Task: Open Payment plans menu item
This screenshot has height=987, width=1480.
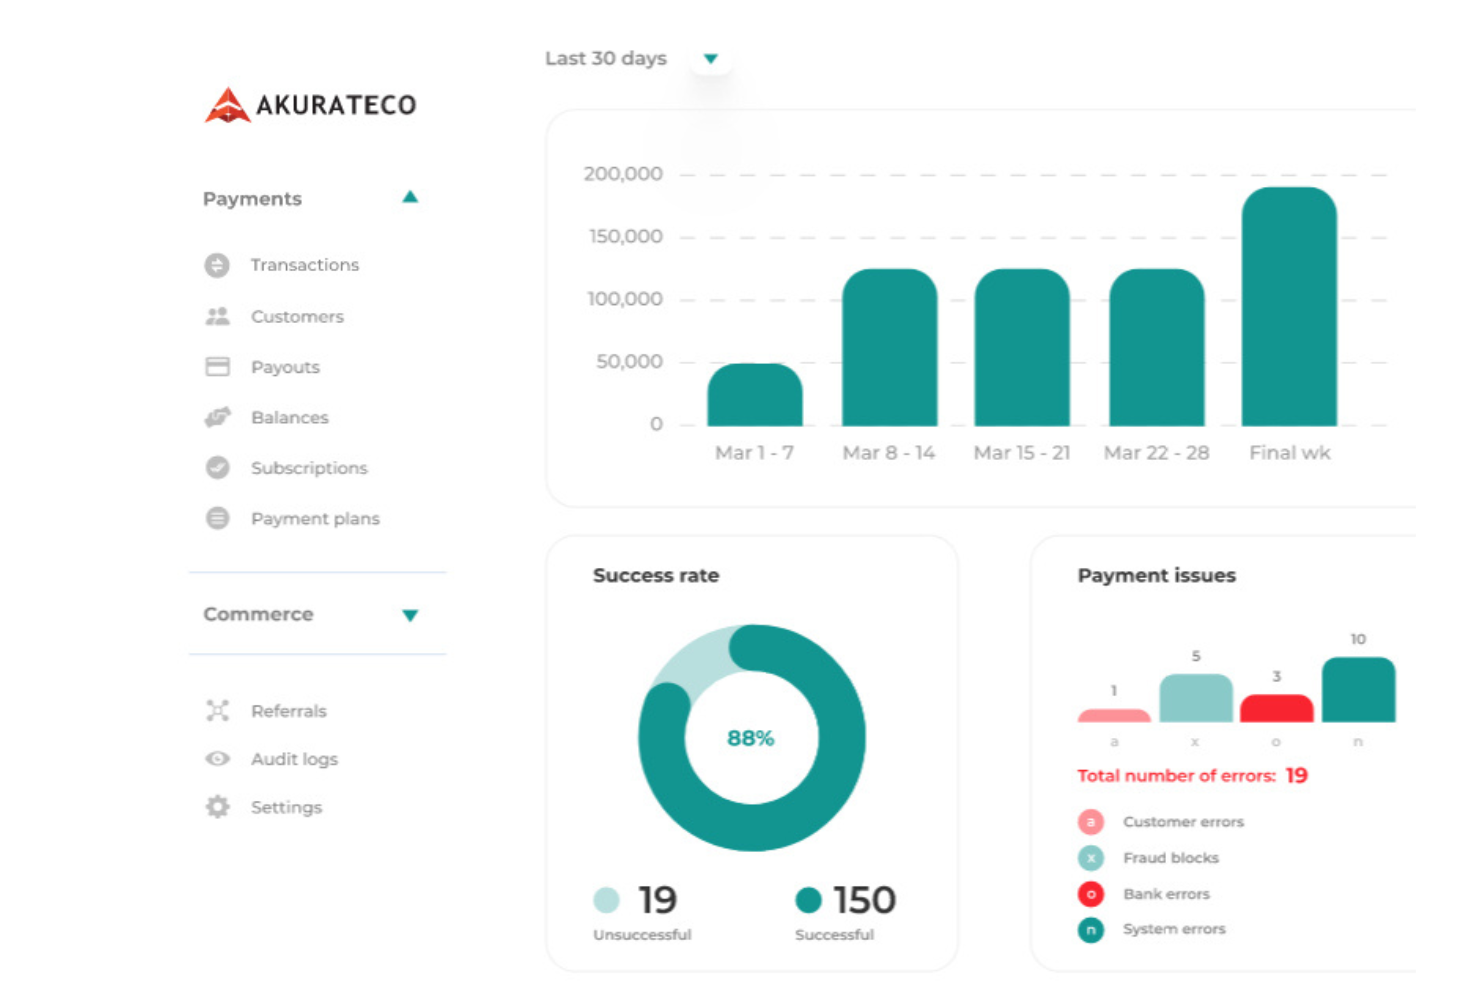Action: [x=315, y=518]
